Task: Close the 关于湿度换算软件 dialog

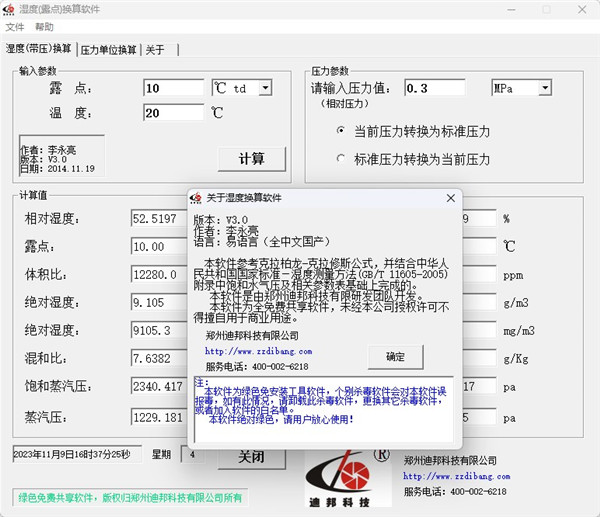Action: pos(451,198)
